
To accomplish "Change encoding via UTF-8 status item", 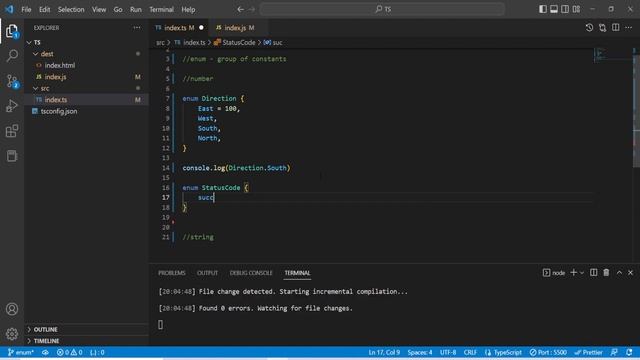I will (x=448, y=352).
